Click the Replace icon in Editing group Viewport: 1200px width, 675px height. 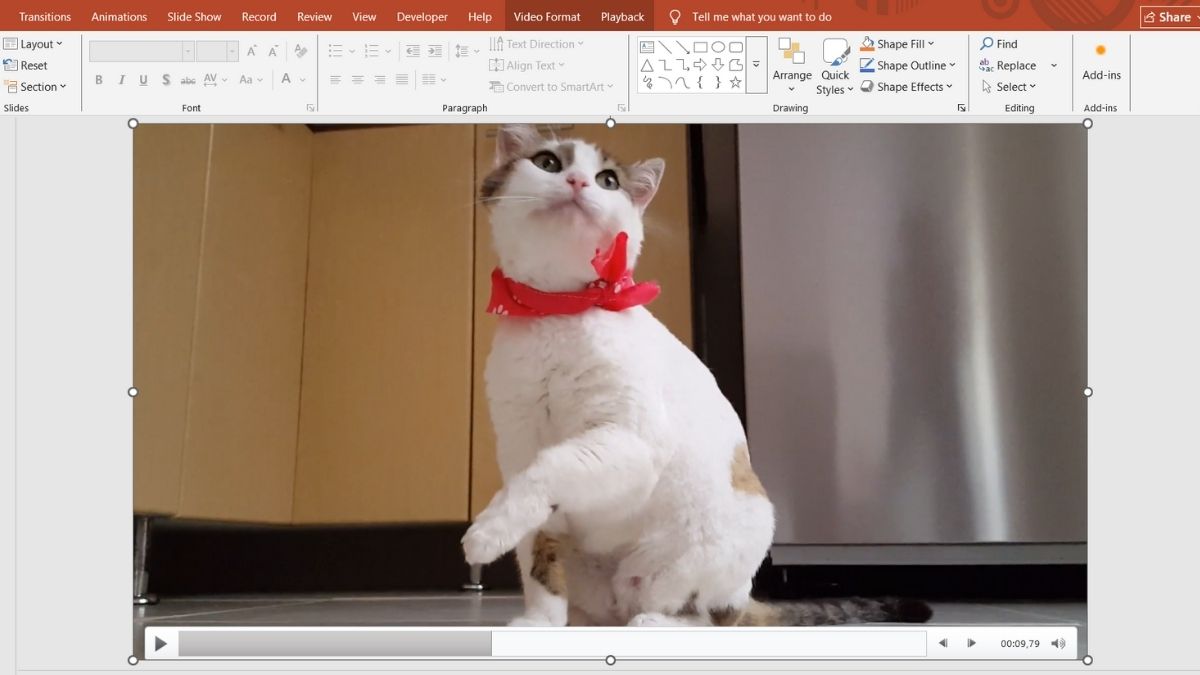point(988,65)
